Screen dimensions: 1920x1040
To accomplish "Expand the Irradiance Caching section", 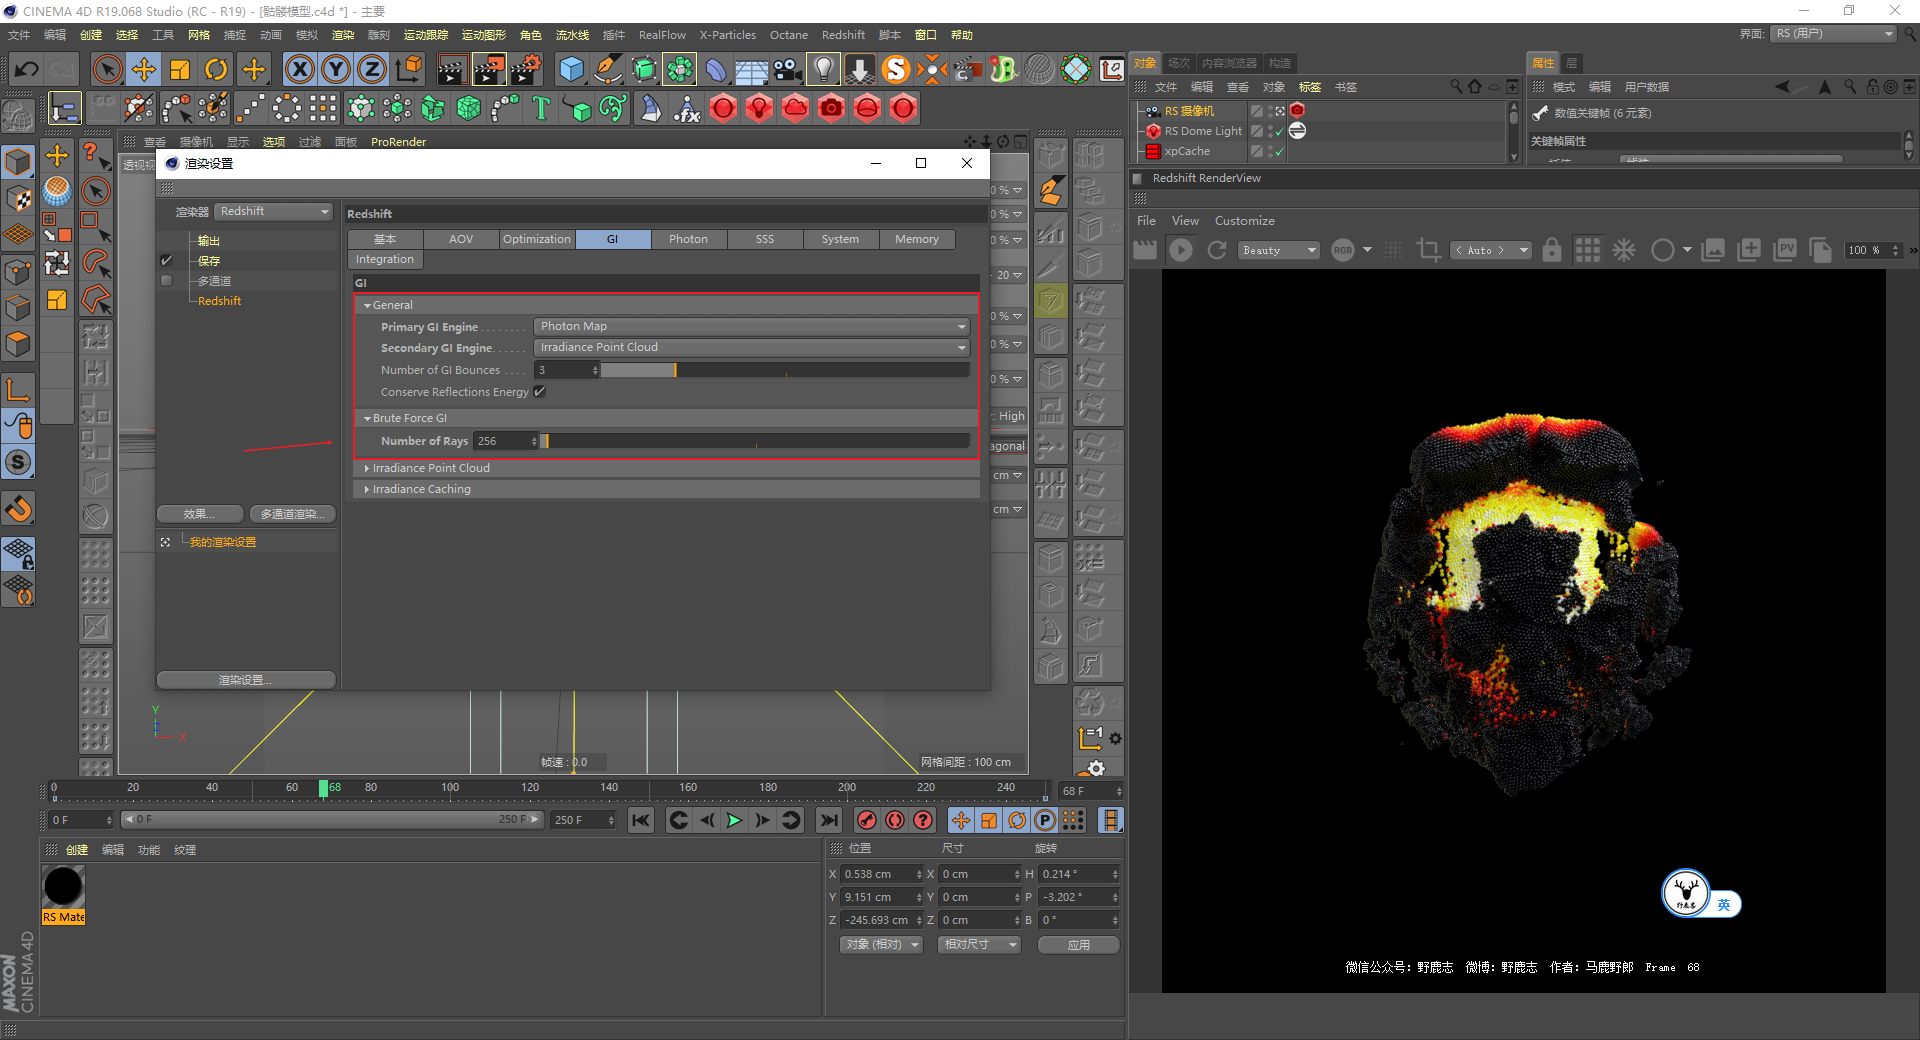I will 368,490.
